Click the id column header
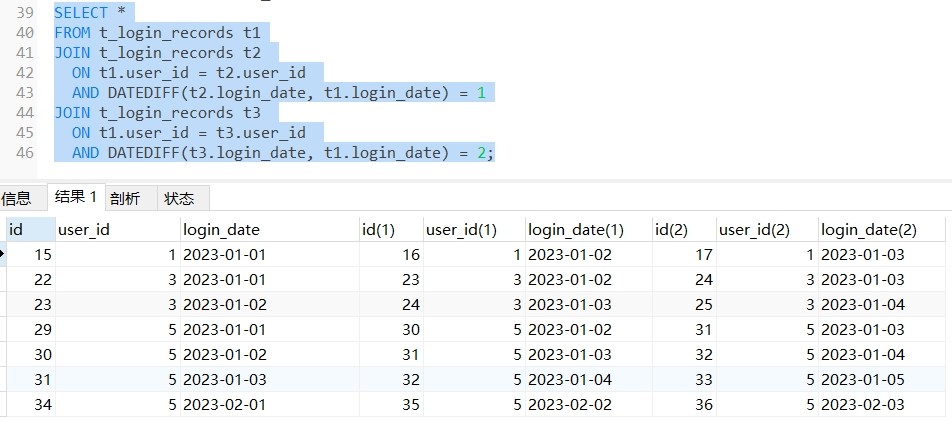 [30, 230]
